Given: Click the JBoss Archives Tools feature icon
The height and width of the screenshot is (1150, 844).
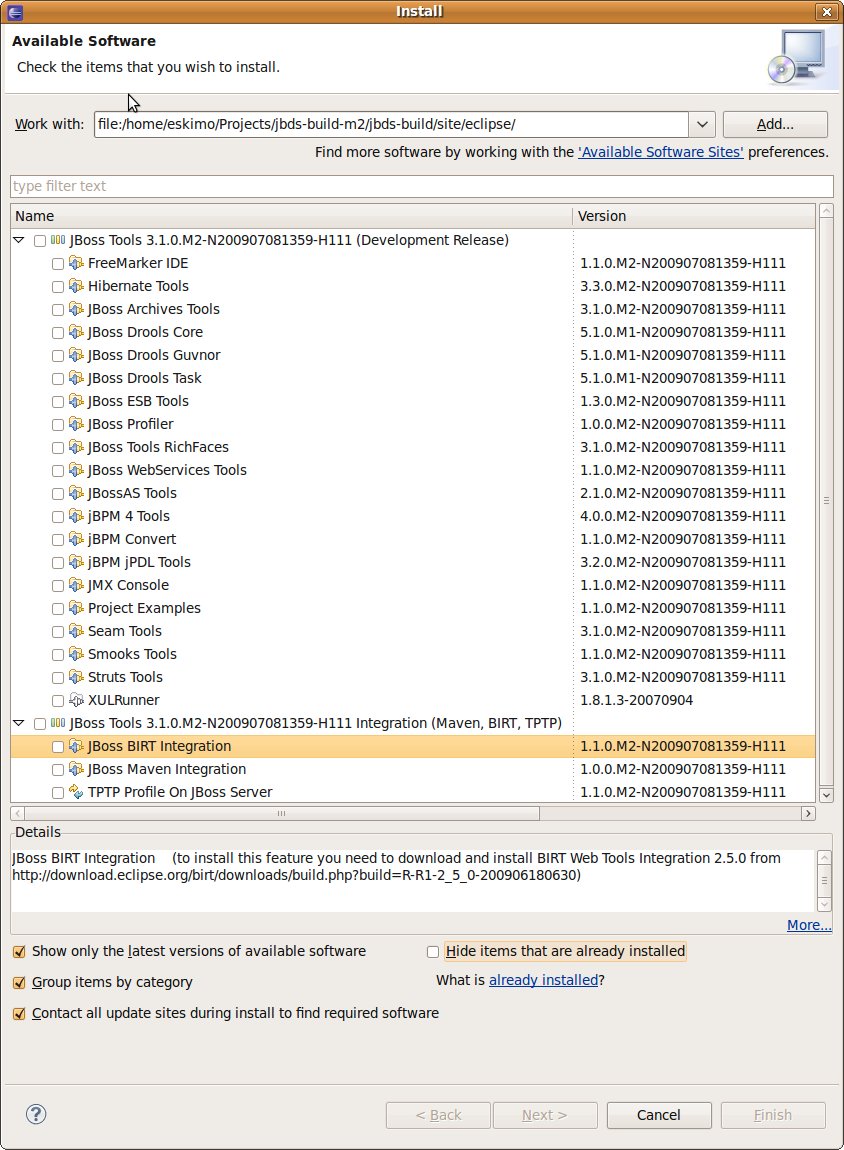Looking at the screenshot, I should click(x=76, y=309).
